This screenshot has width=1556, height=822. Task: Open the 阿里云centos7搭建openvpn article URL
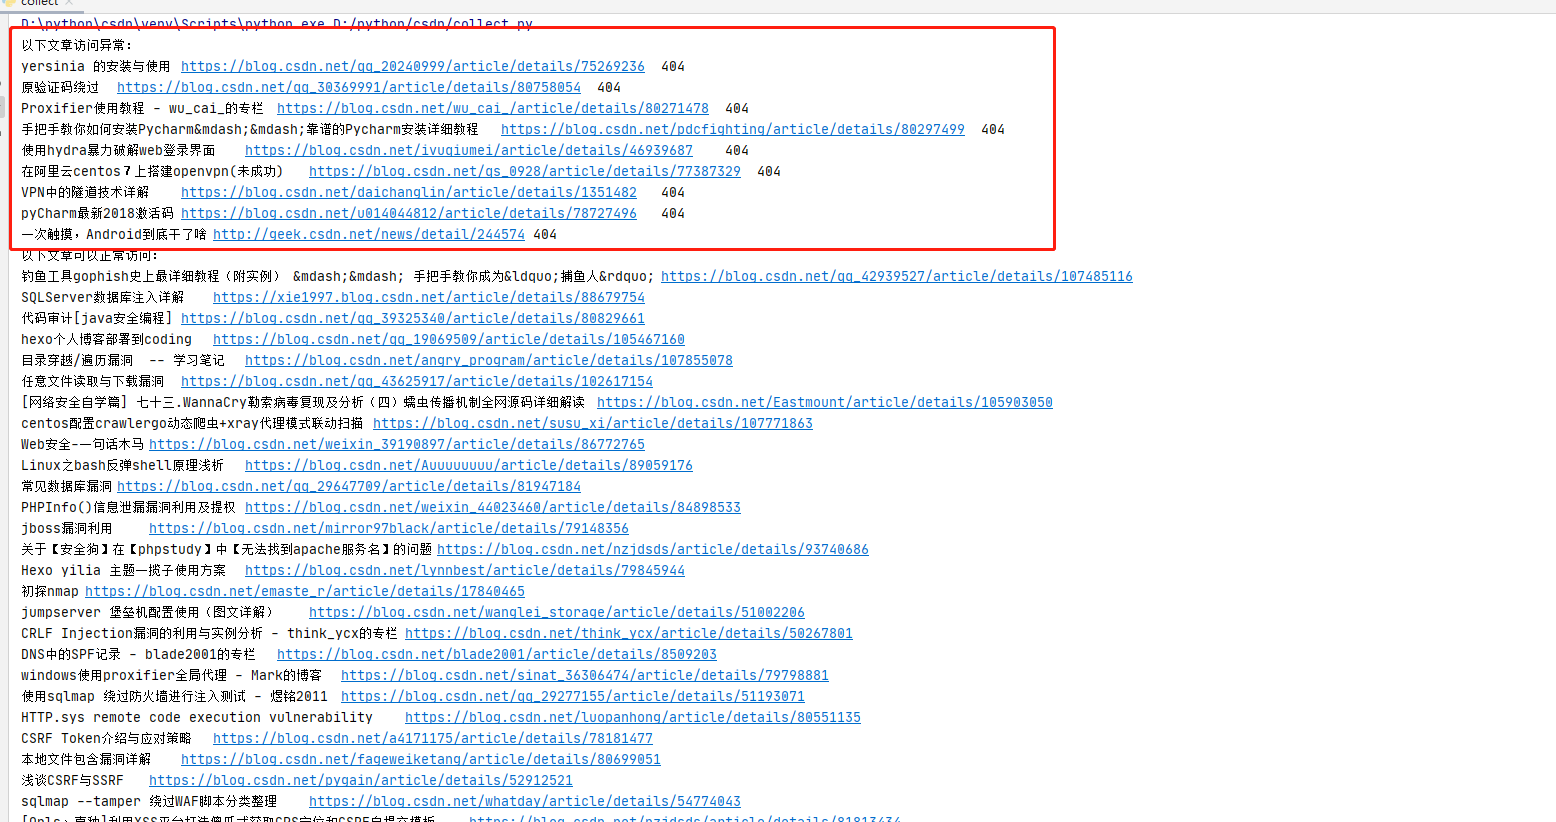pos(525,171)
